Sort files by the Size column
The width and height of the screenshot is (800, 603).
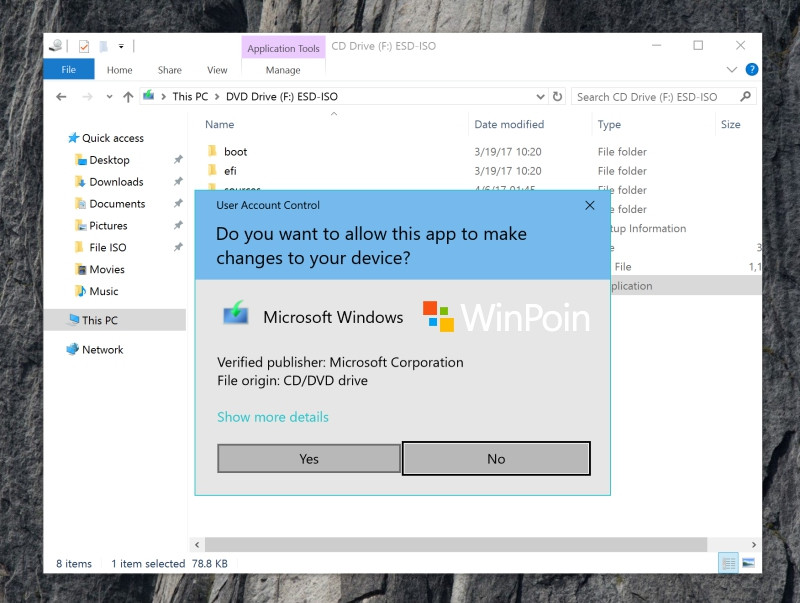tap(730, 124)
